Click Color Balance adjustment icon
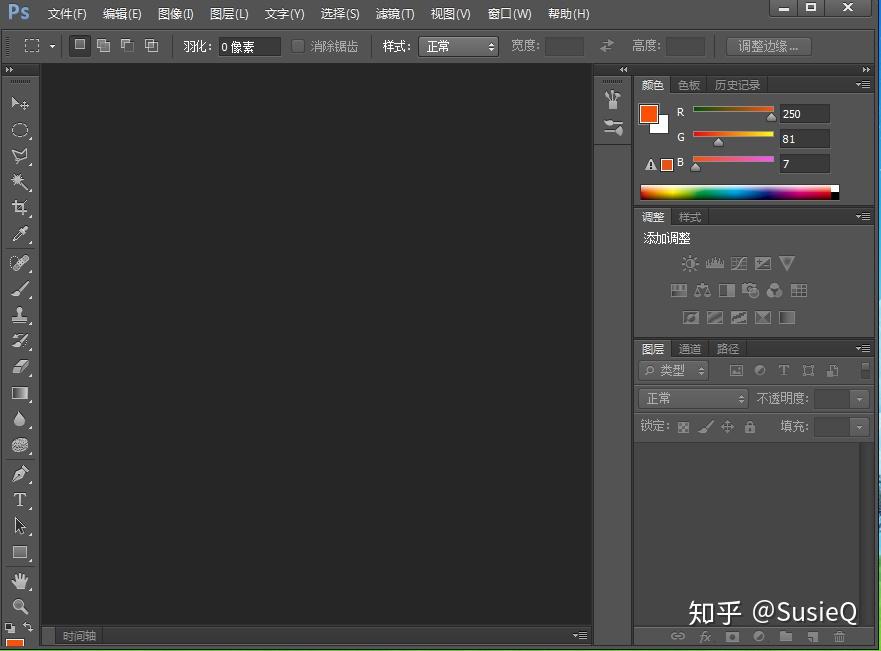This screenshot has height=651, width=881. [x=702, y=290]
